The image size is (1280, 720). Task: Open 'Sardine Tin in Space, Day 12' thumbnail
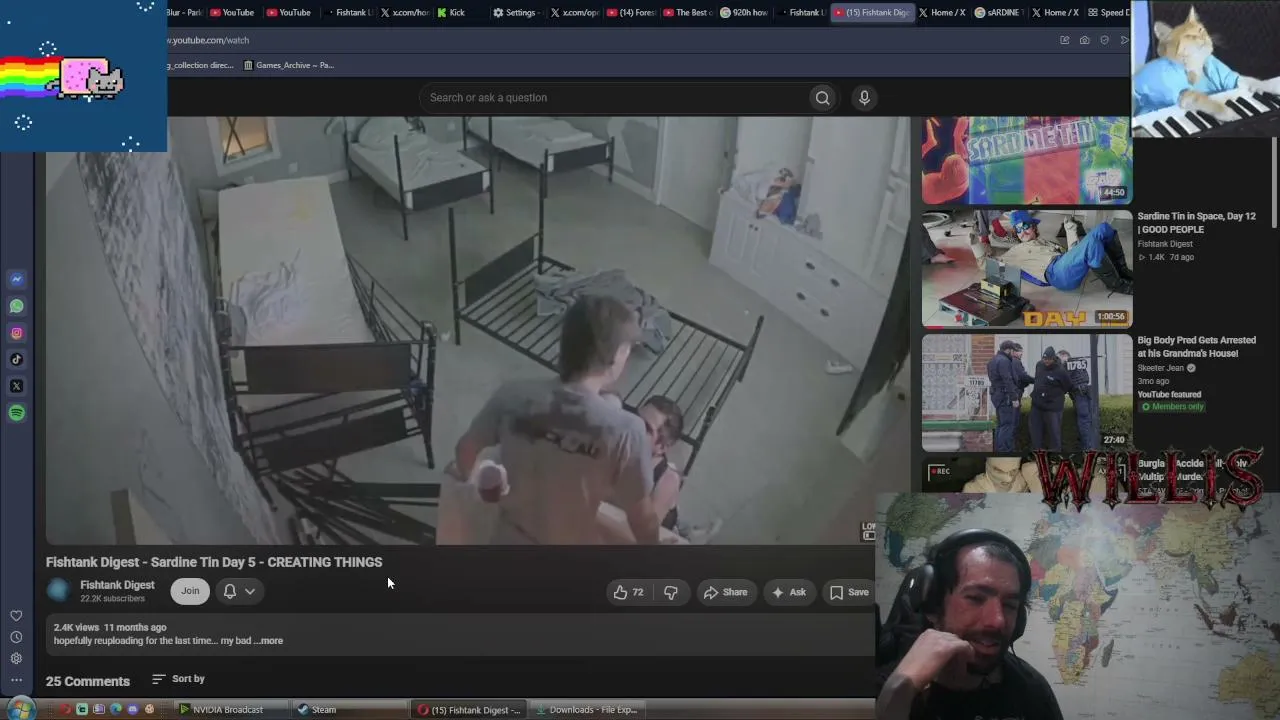click(1027, 268)
